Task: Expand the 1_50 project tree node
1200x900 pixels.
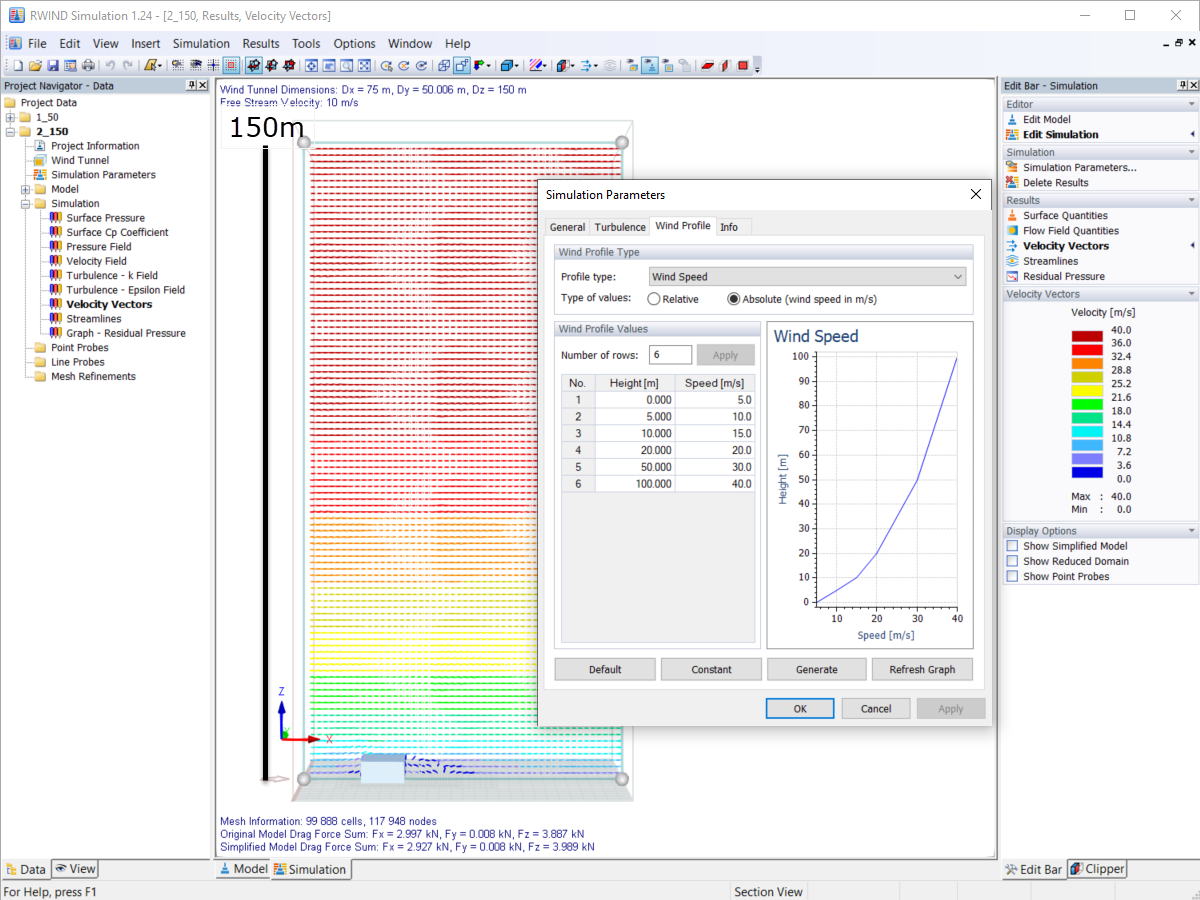Action: pos(11,117)
